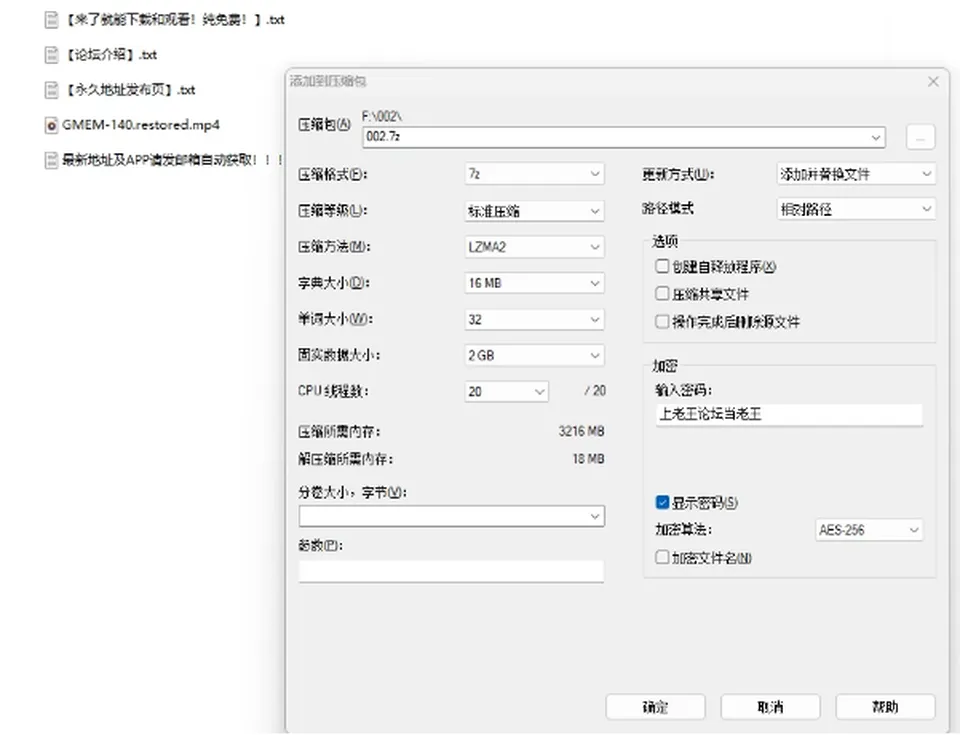Expand the 固实数据大小 2 GB dropdown
This screenshot has height=735, width=960.
coord(534,355)
